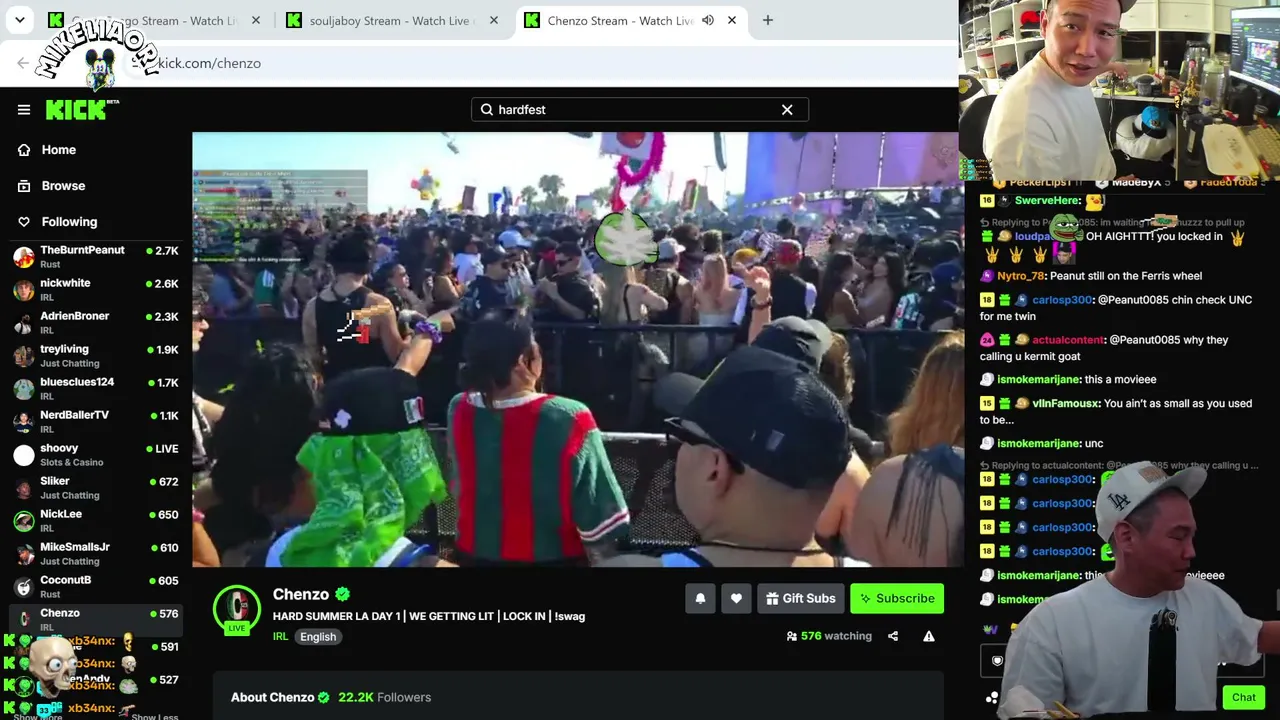
Task: Open bluesclues124 channel in the sidebar
Action: pyautogui.click(x=96, y=389)
